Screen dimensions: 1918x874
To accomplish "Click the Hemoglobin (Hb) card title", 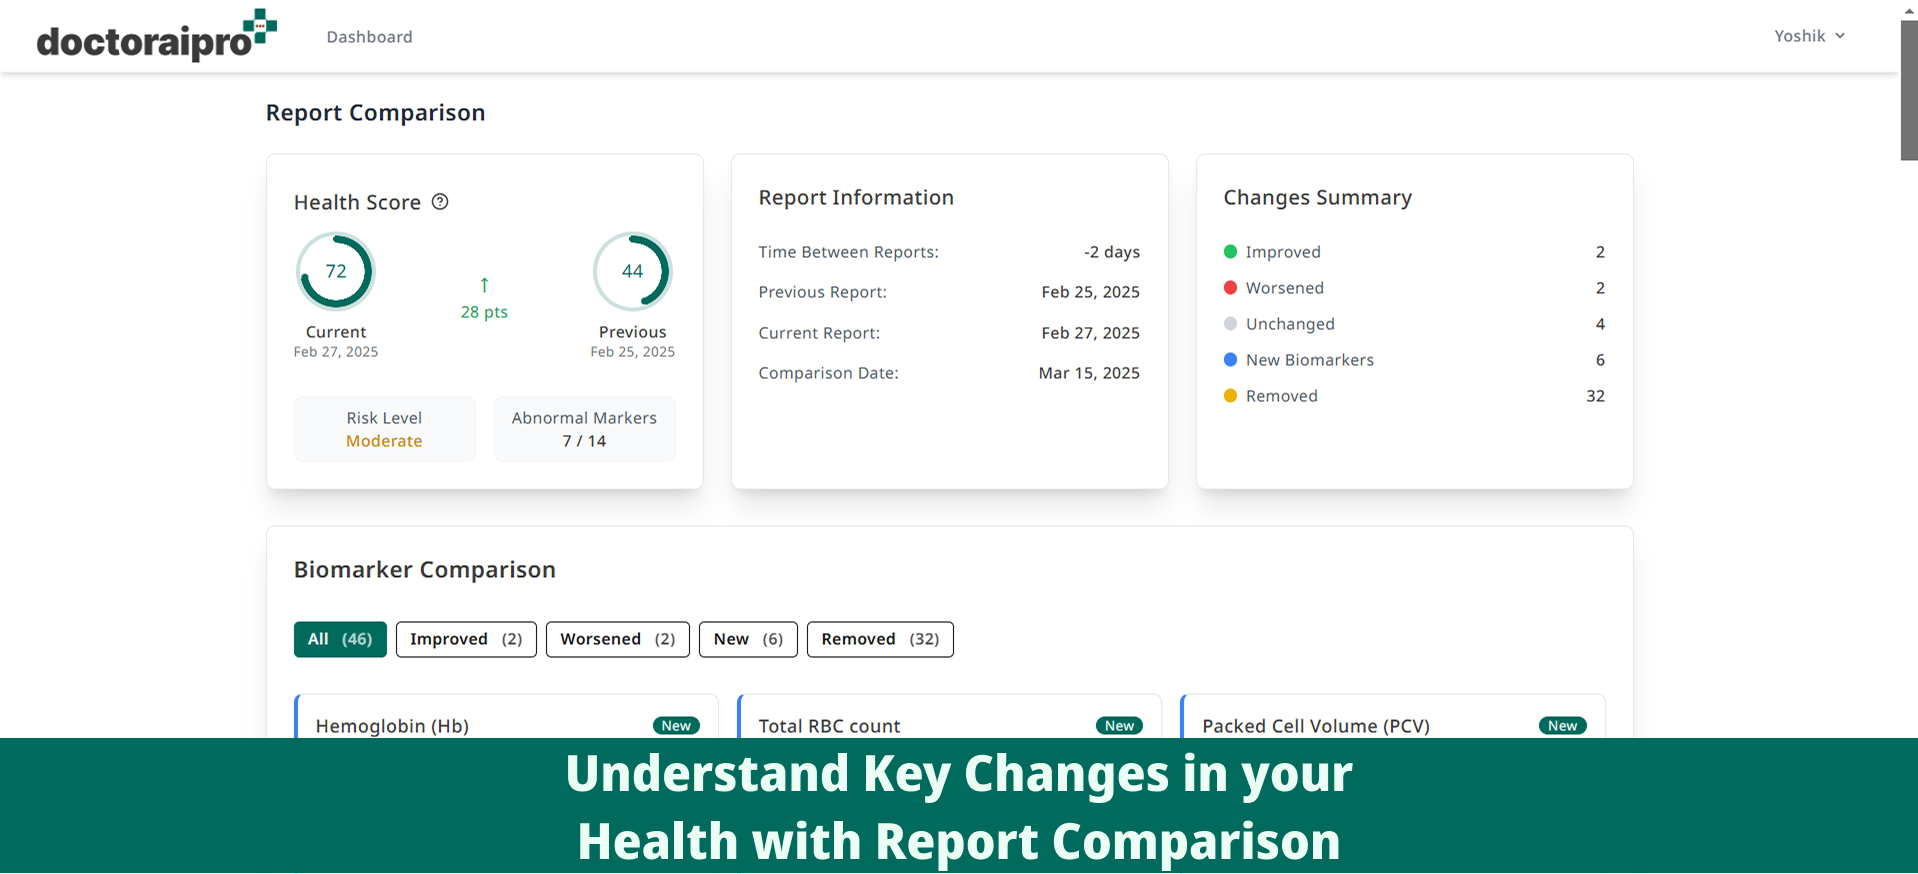I will click(392, 726).
